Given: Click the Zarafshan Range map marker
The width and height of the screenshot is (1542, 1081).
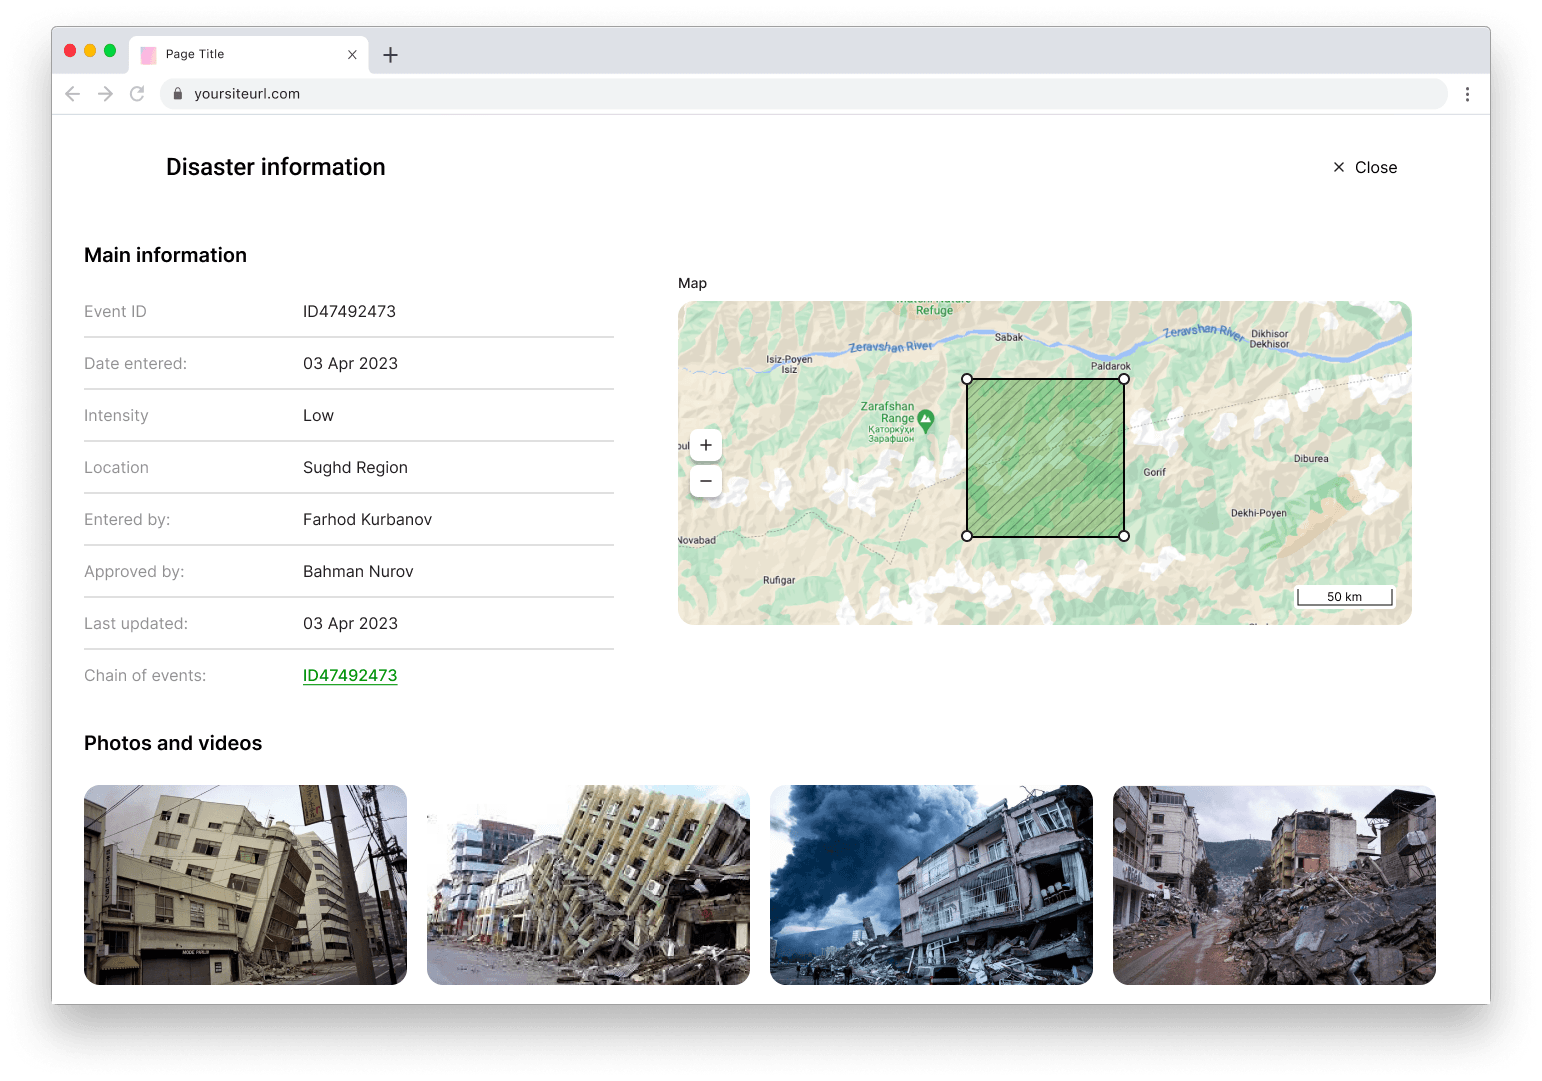Looking at the screenshot, I should click(926, 420).
